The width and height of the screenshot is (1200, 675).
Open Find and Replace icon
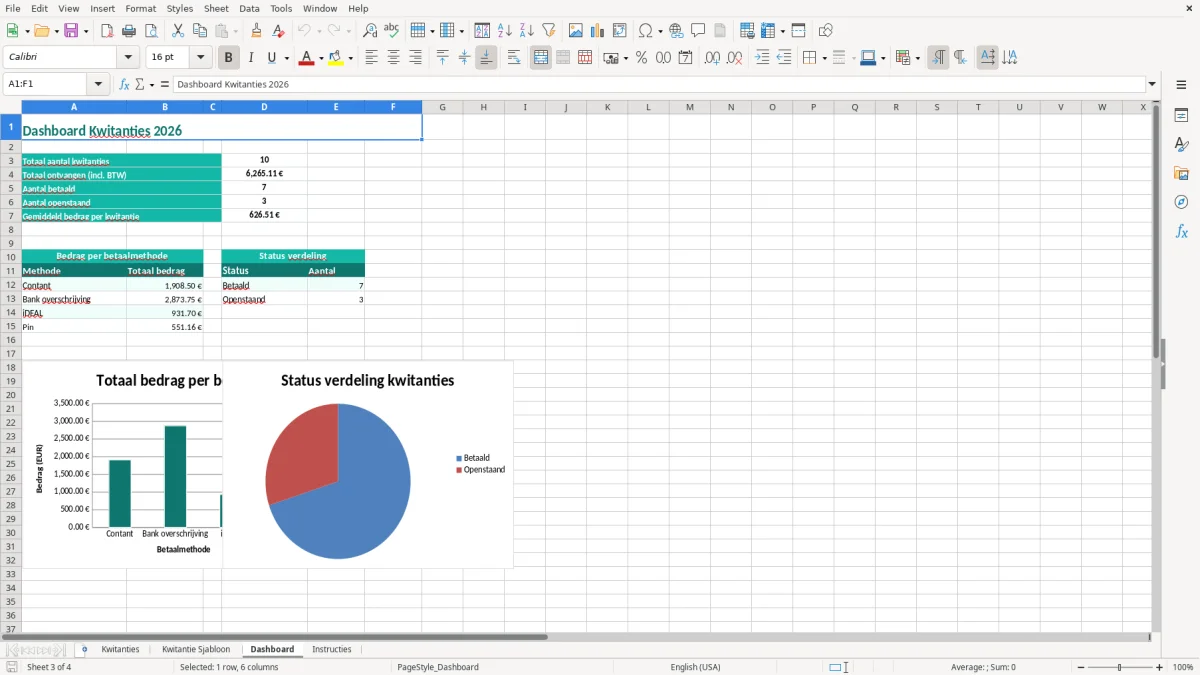370,31
